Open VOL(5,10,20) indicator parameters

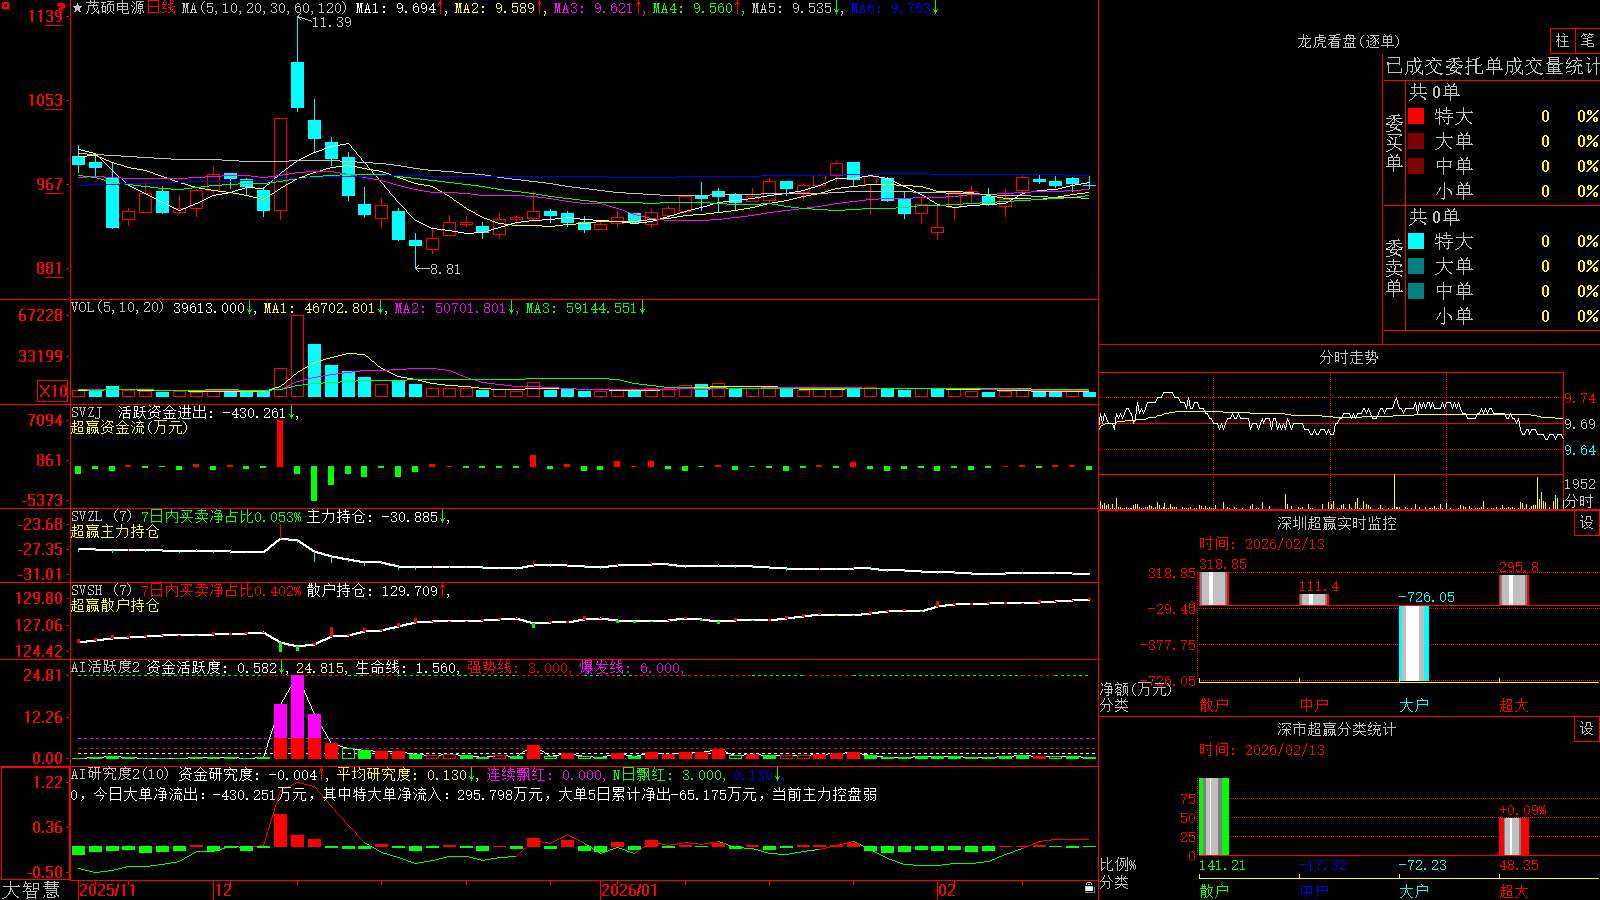pyautogui.click(x=117, y=308)
